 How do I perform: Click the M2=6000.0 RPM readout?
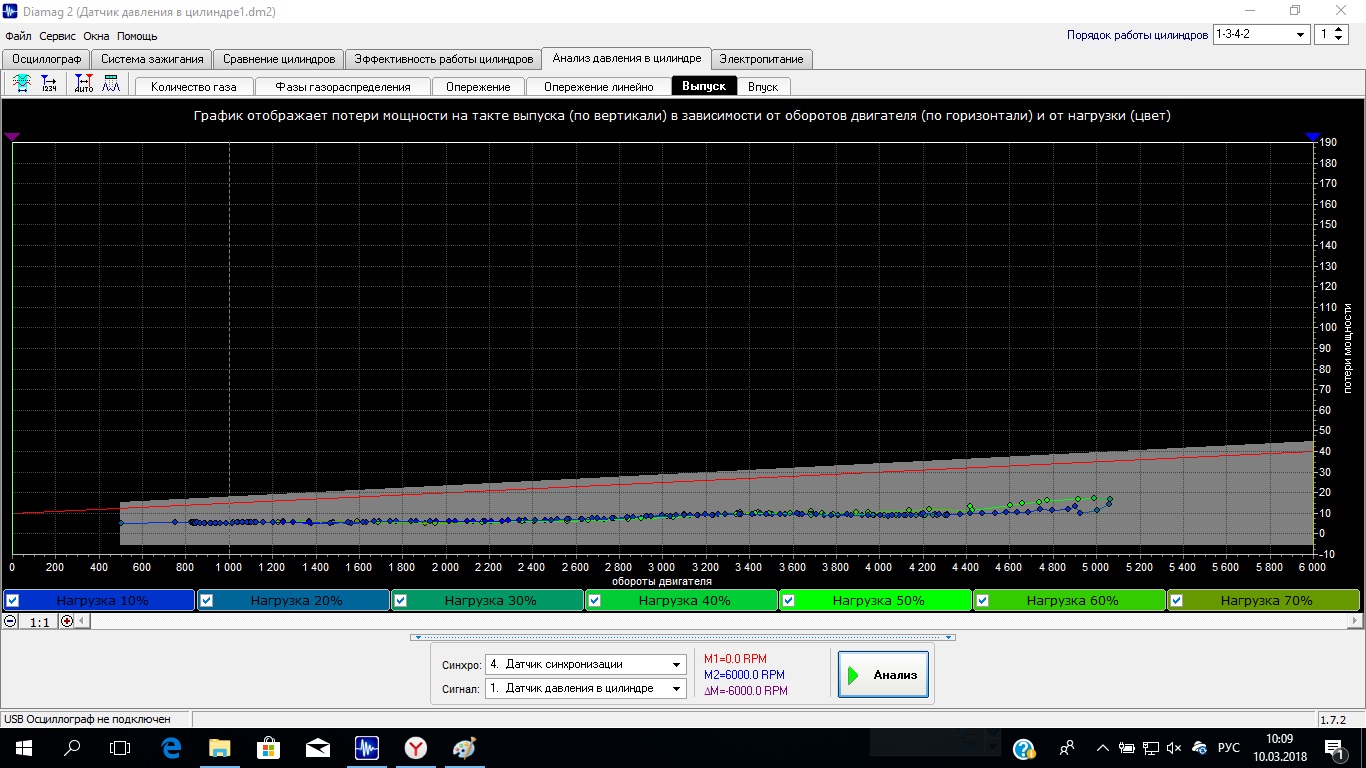tap(745, 675)
